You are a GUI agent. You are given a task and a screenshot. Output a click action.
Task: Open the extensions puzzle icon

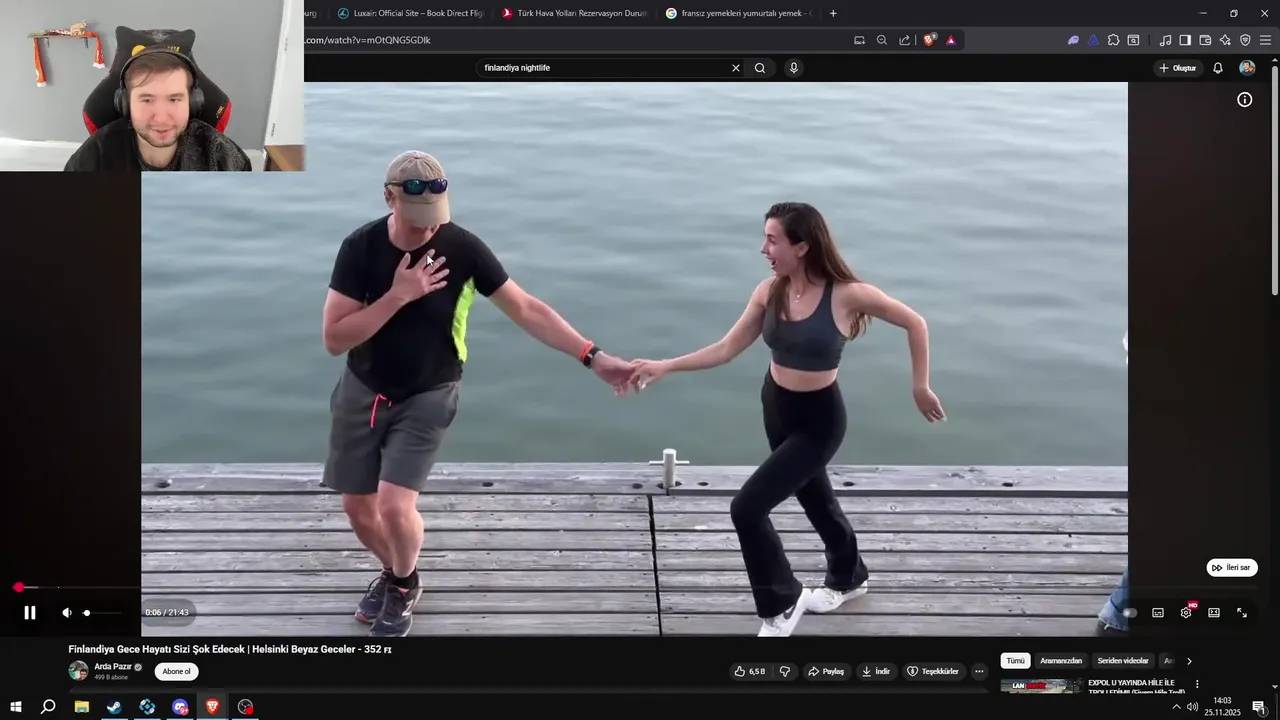(1113, 40)
